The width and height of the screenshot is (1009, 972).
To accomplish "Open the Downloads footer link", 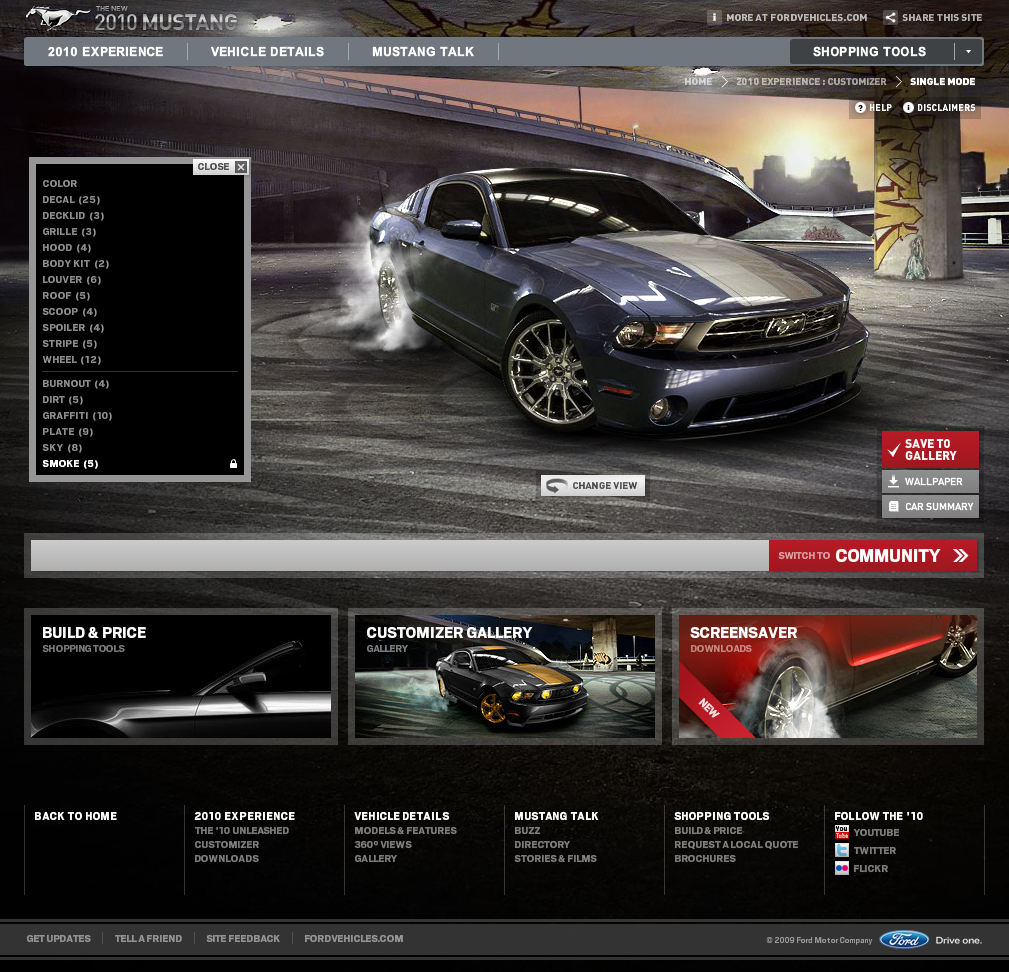I will pyautogui.click(x=227, y=859).
